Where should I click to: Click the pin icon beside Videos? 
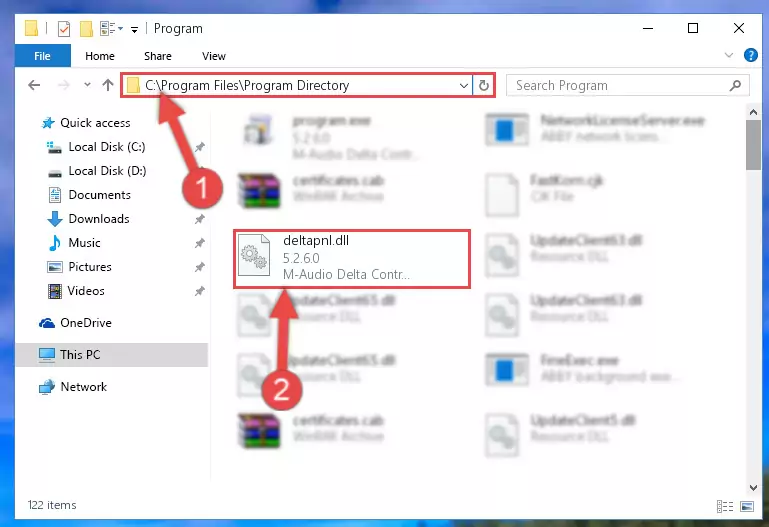tap(199, 291)
